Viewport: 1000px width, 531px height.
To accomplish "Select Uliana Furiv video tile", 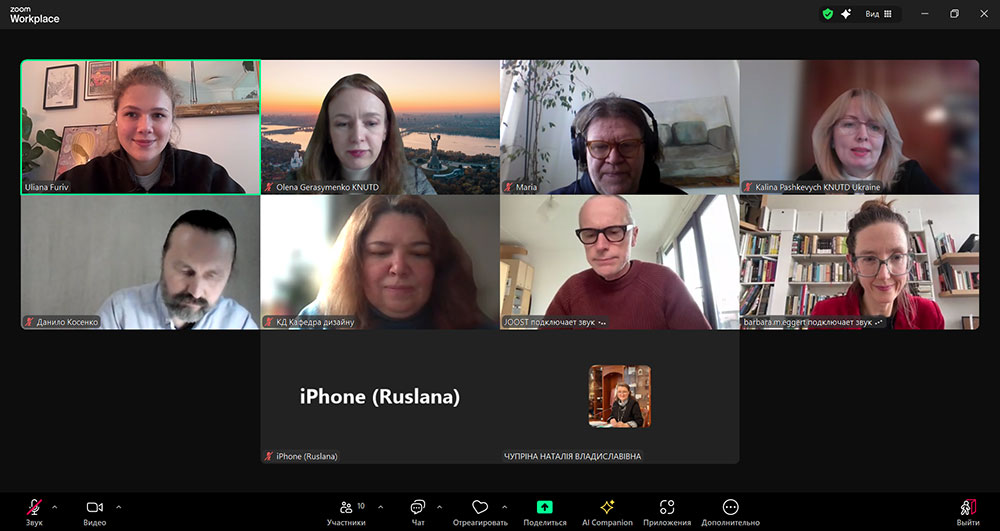I will pyautogui.click(x=141, y=127).
